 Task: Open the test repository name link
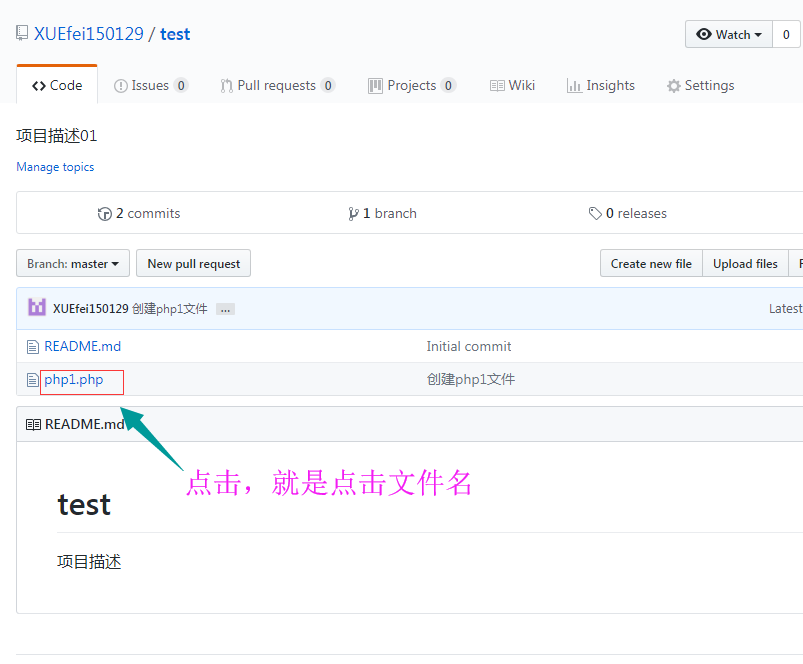pyautogui.click(x=175, y=34)
